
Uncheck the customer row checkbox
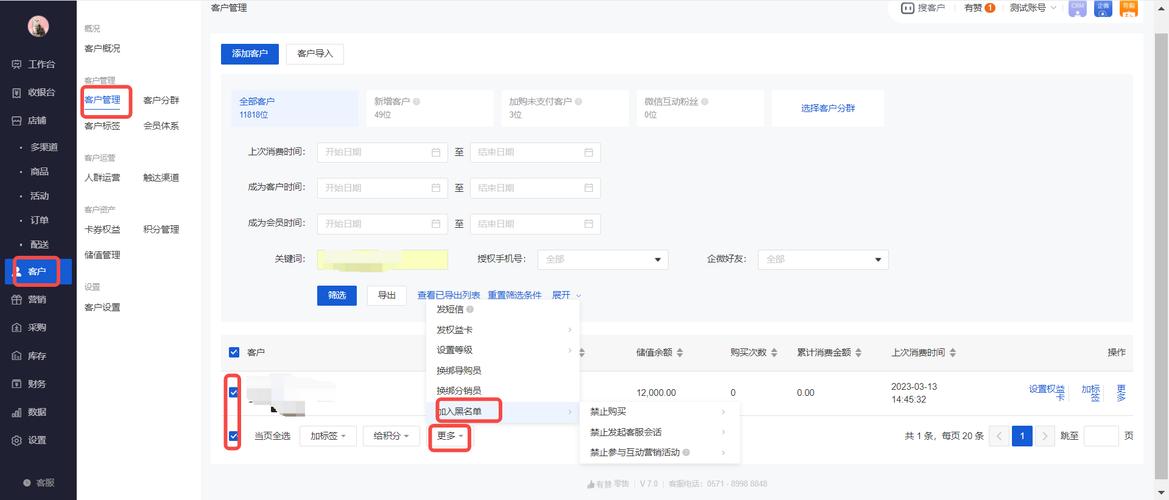click(x=234, y=393)
